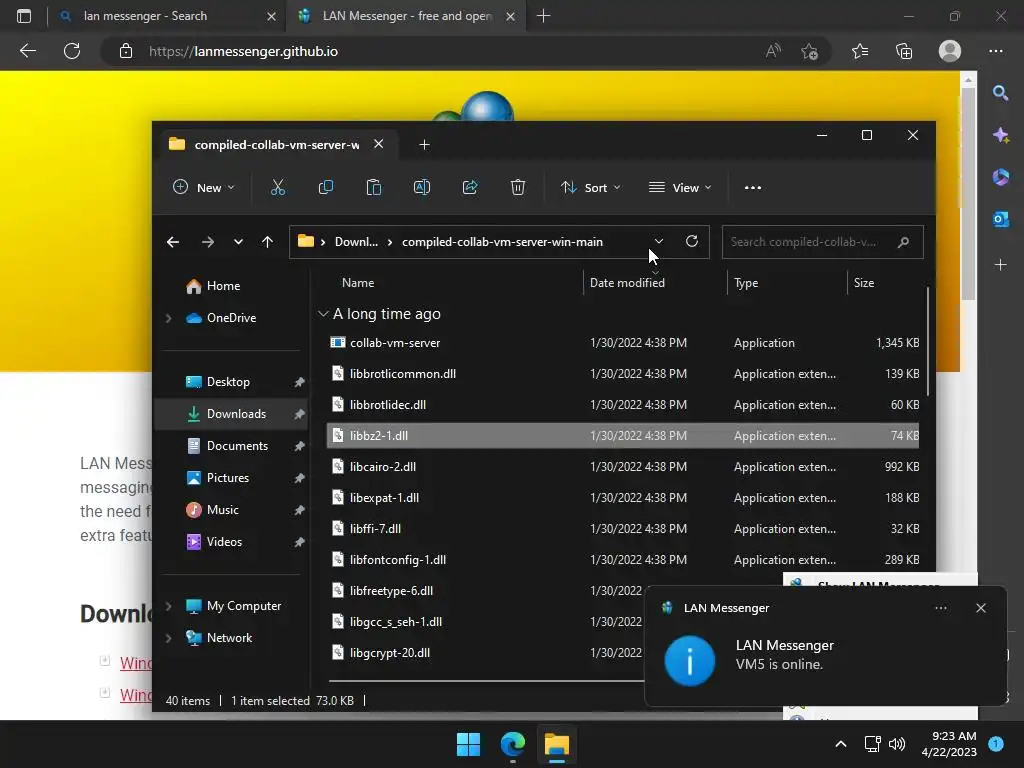Show hidden system tray icons
This screenshot has width=1024, height=768.
pos(841,744)
